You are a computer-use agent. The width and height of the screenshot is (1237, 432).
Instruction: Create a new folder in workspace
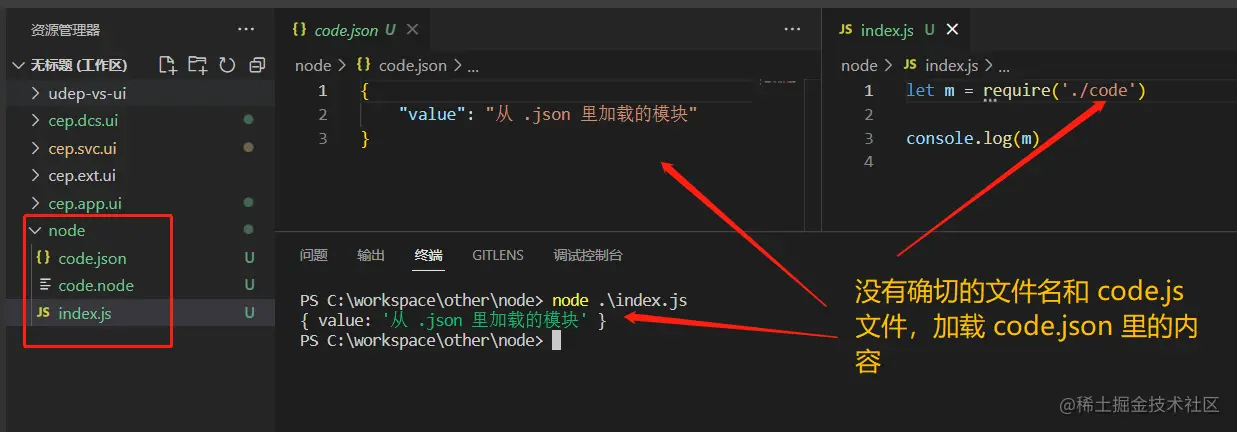[198, 65]
